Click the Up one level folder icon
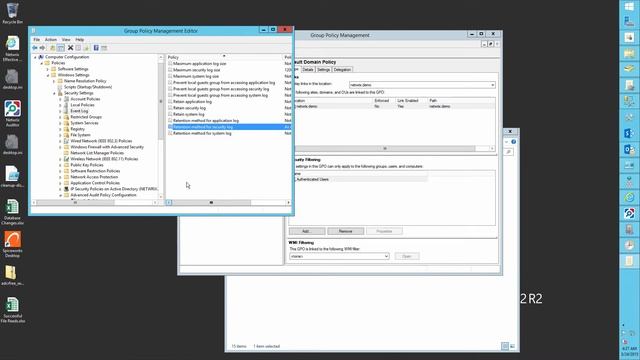640x360 pixels. pyautogui.click(x=52, y=48)
